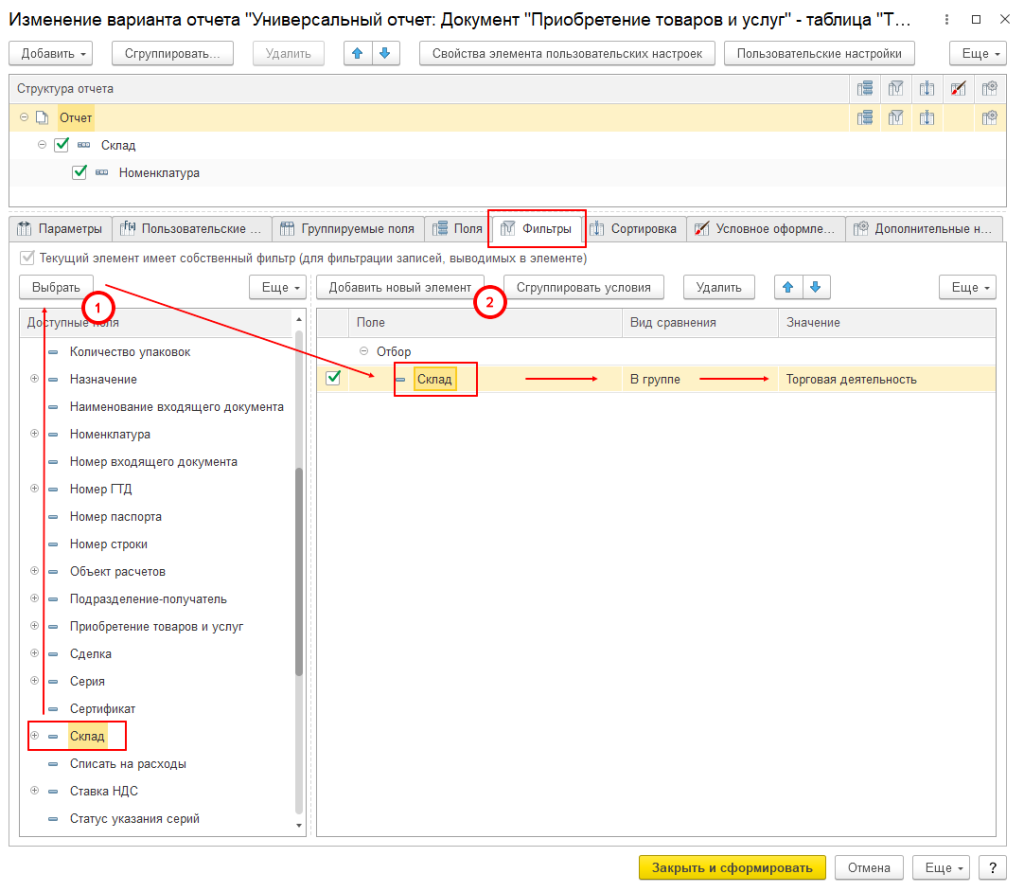This screenshot has height=892, width=1024.
Task: Click sorting icon in Отчет row
Action: (x=927, y=118)
